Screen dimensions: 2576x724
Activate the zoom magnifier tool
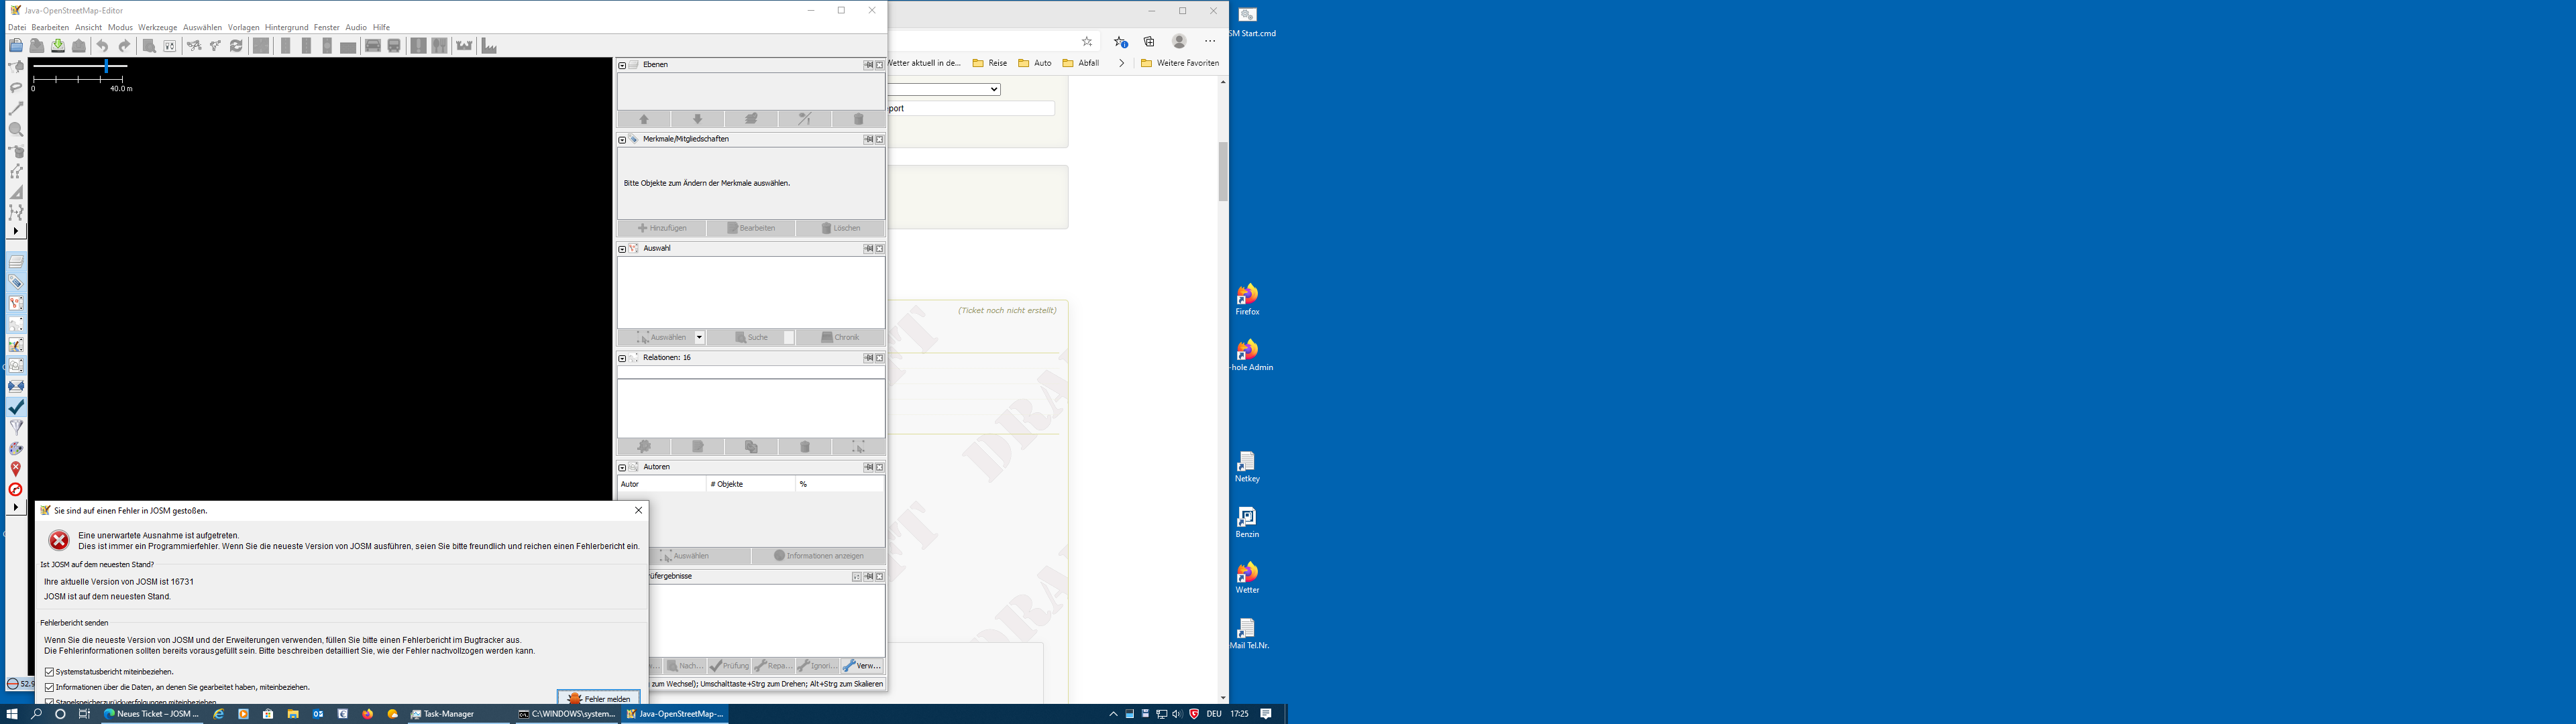click(x=16, y=129)
